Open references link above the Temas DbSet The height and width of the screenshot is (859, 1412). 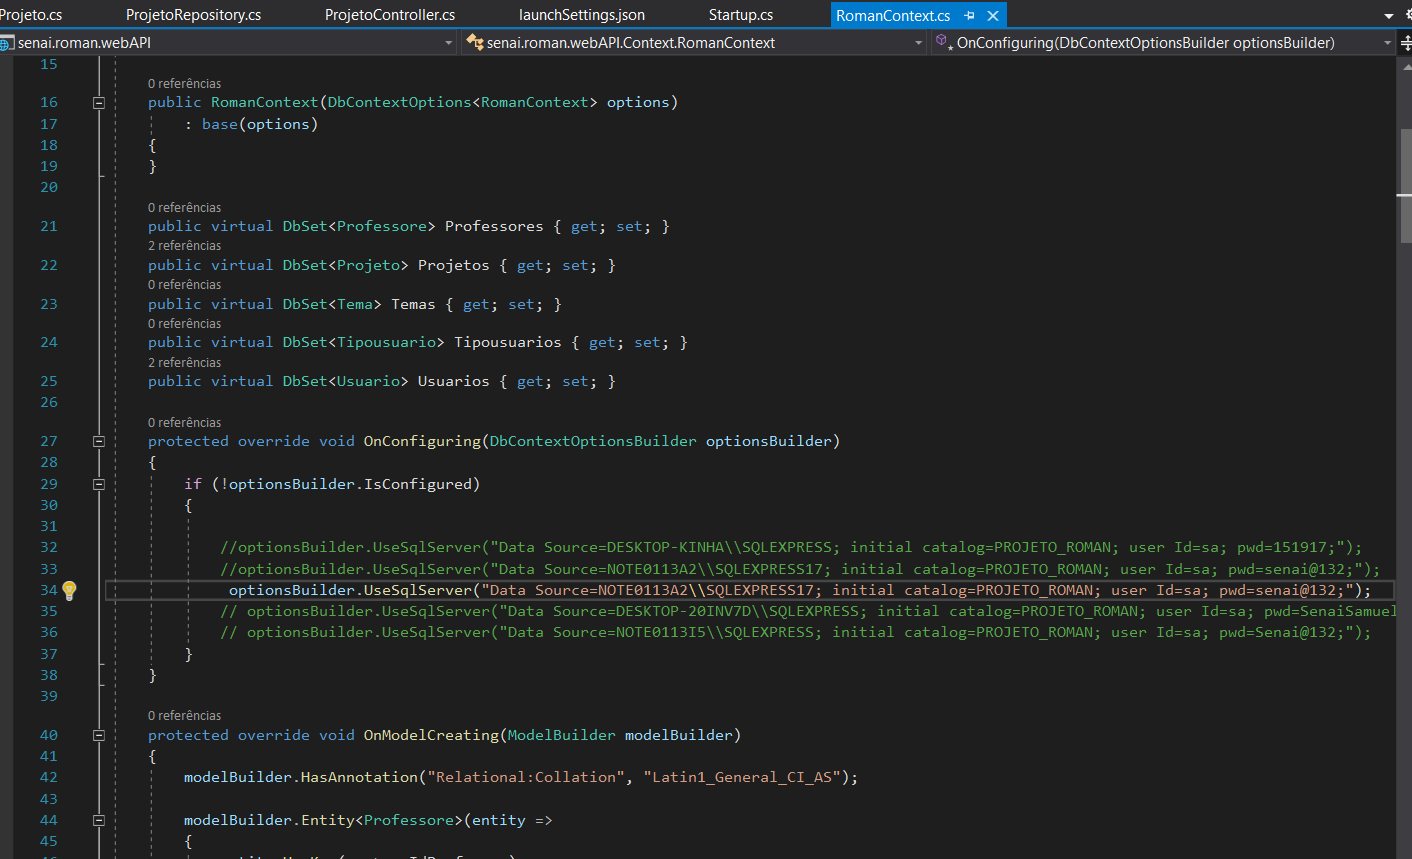[x=185, y=285]
